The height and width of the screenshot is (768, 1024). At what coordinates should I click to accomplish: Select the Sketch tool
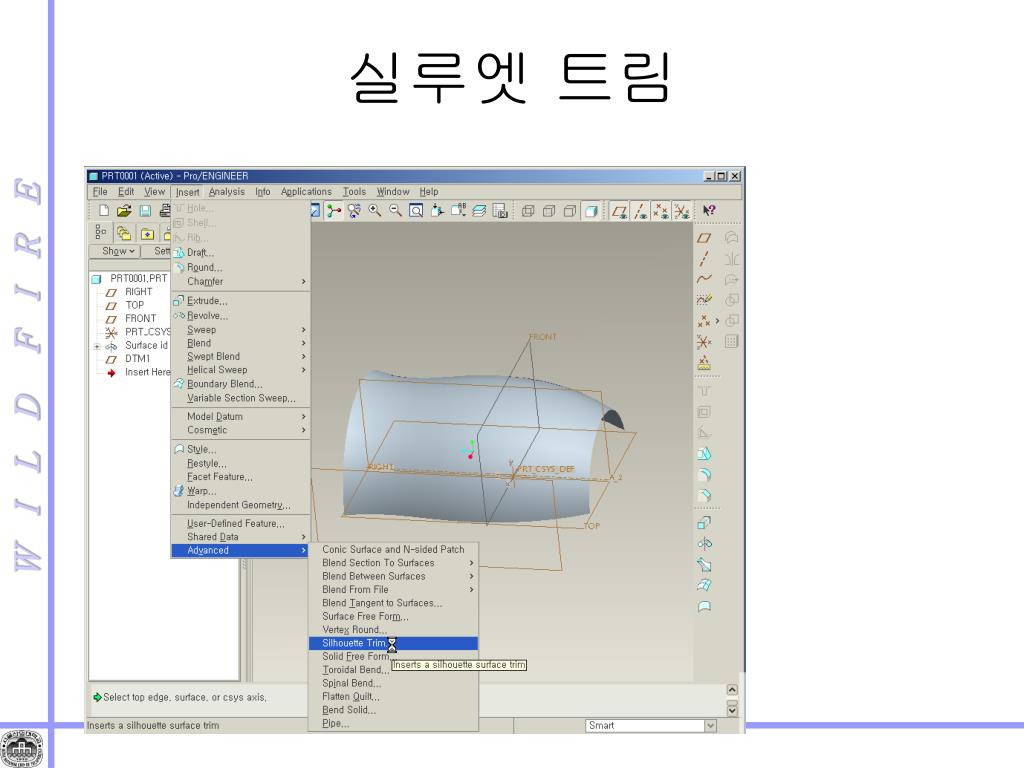[x=703, y=300]
